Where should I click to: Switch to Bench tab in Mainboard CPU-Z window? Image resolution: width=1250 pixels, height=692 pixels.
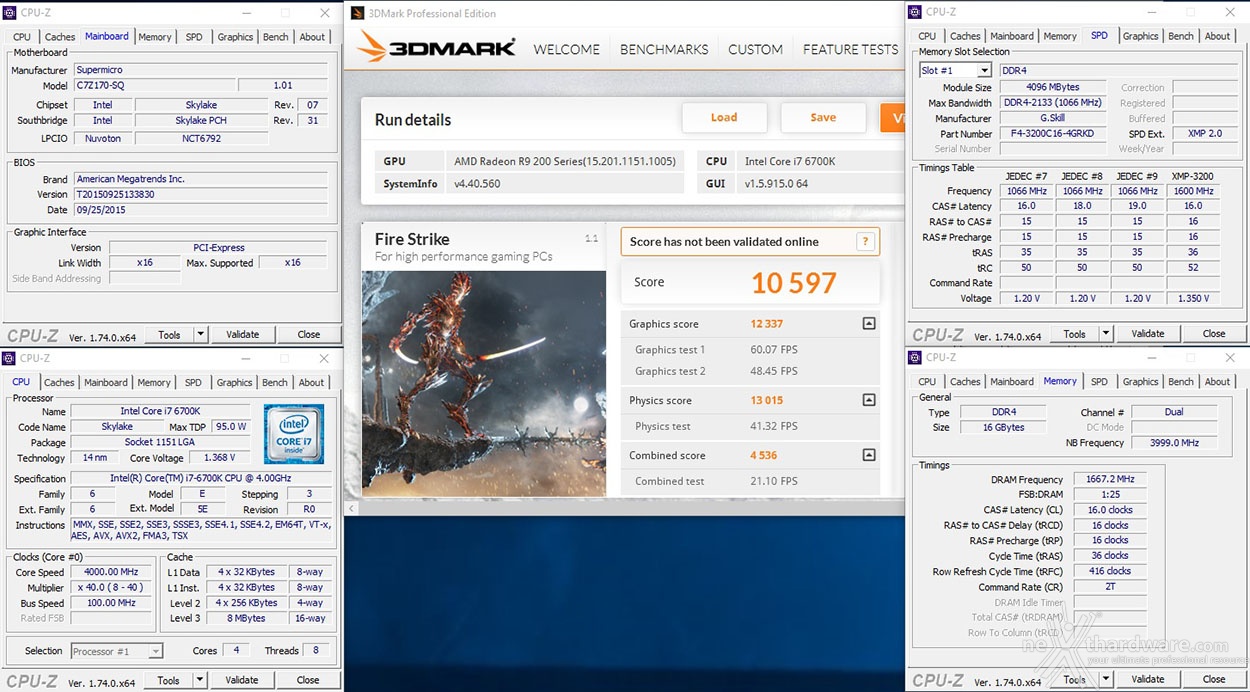pyautogui.click(x=275, y=37)
